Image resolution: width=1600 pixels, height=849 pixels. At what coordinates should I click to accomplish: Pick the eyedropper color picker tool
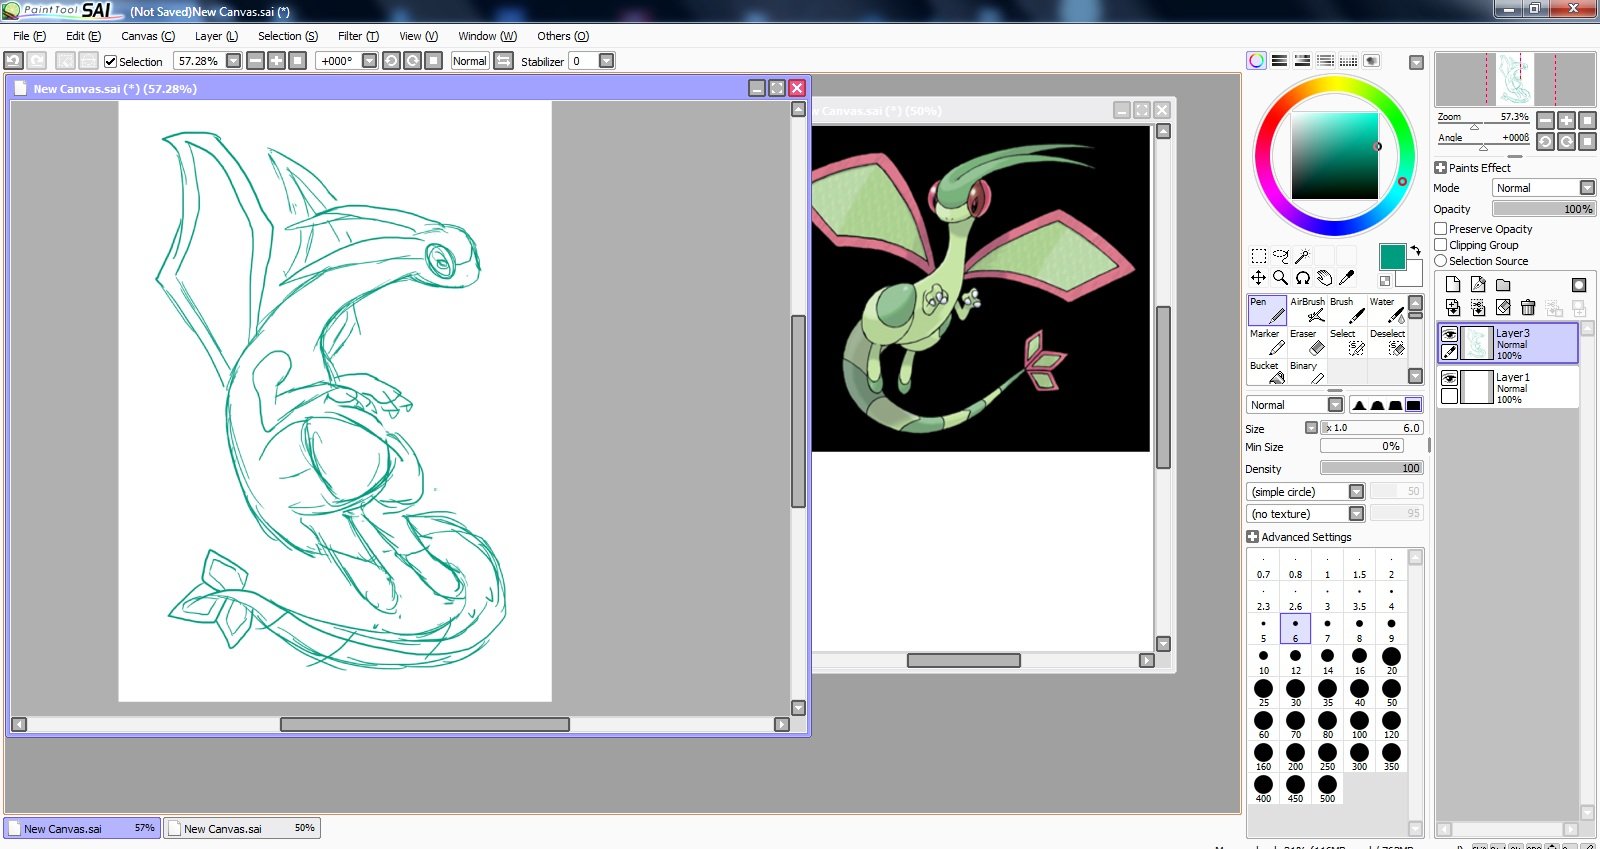1346,278
